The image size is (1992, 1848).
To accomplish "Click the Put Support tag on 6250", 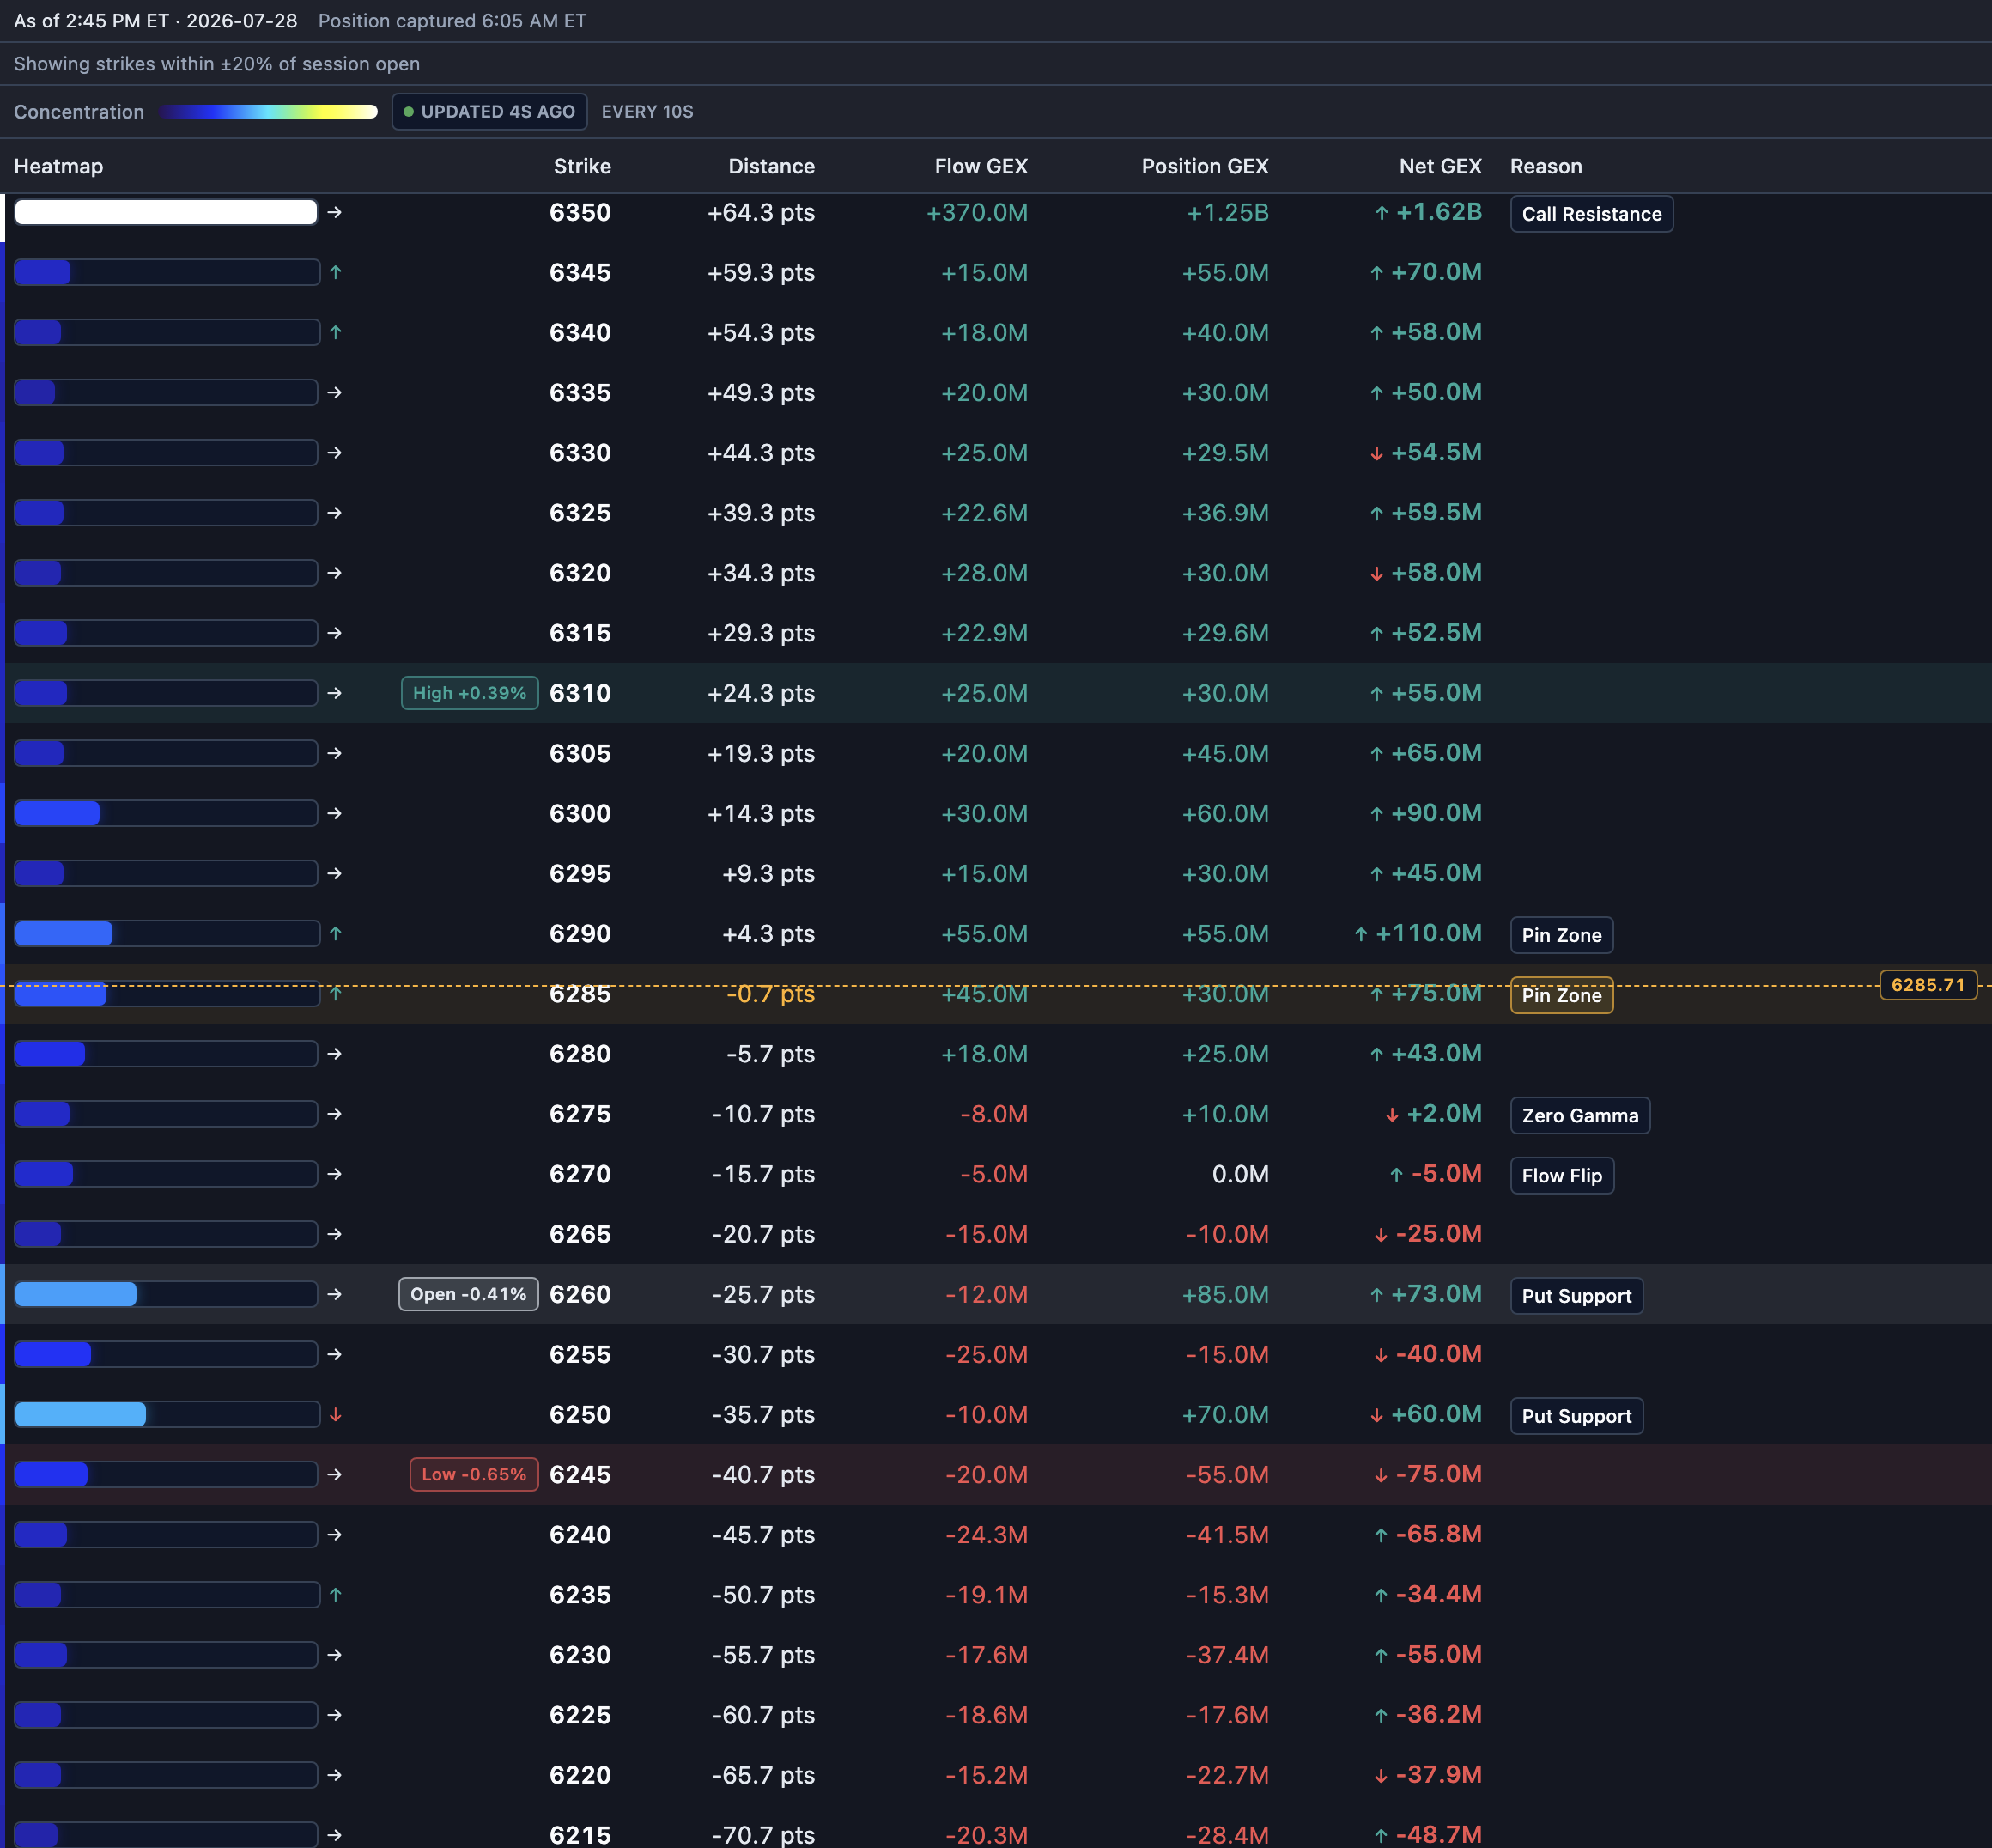I will tap(1576, 1415).
